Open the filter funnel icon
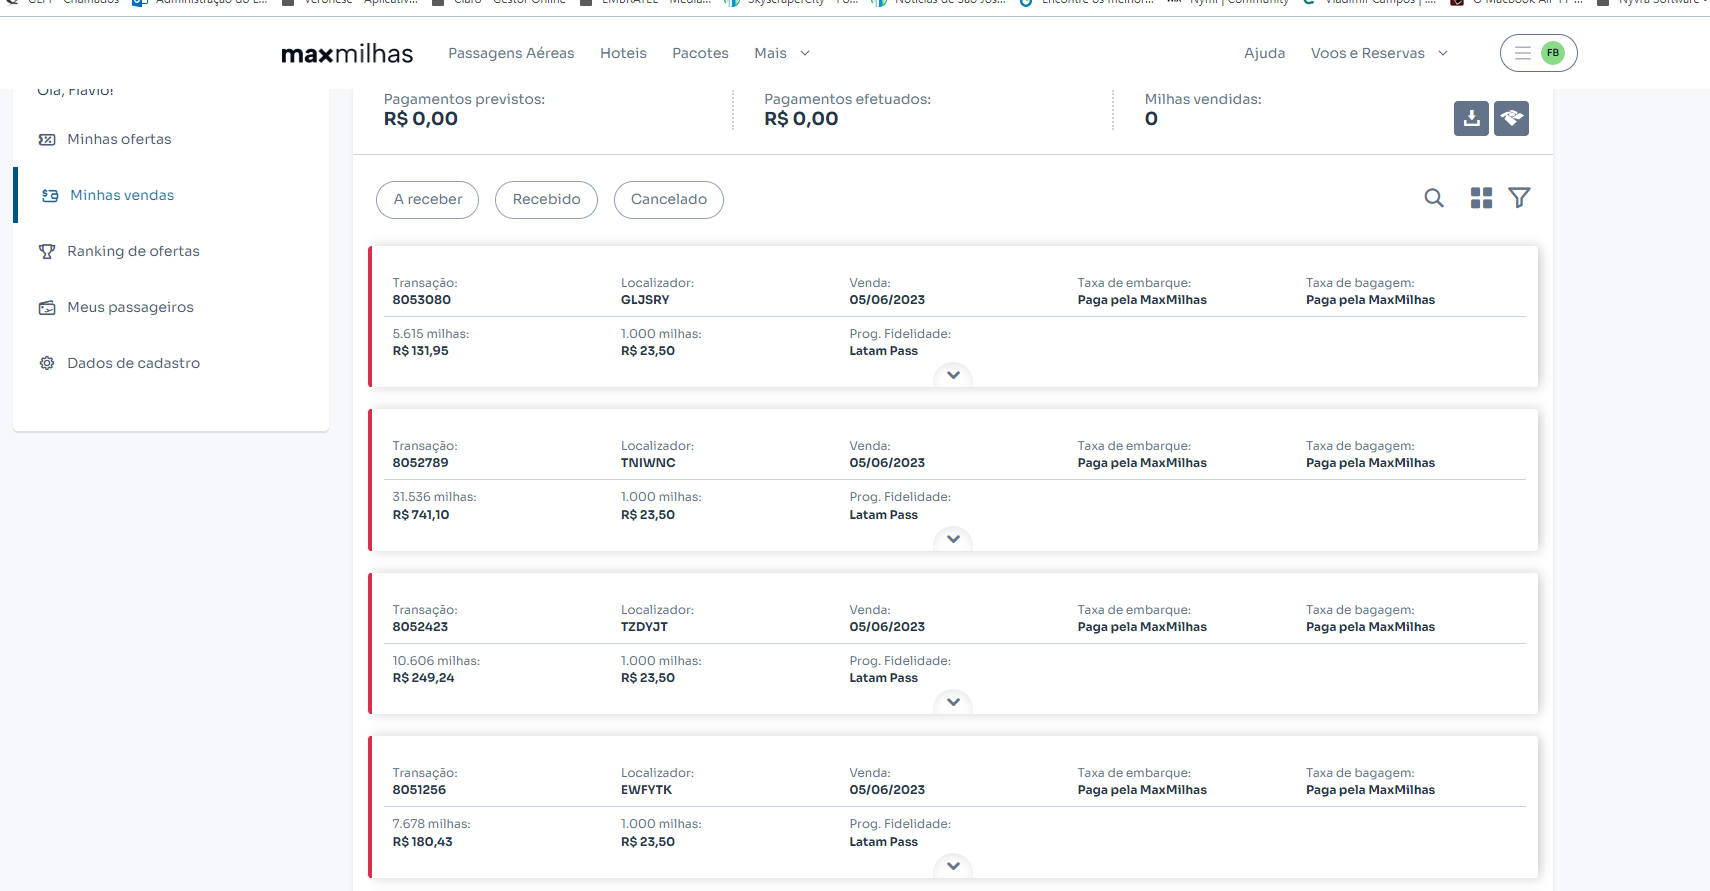The height and width of the screenshot is (891, 1710). [1519, 198]
